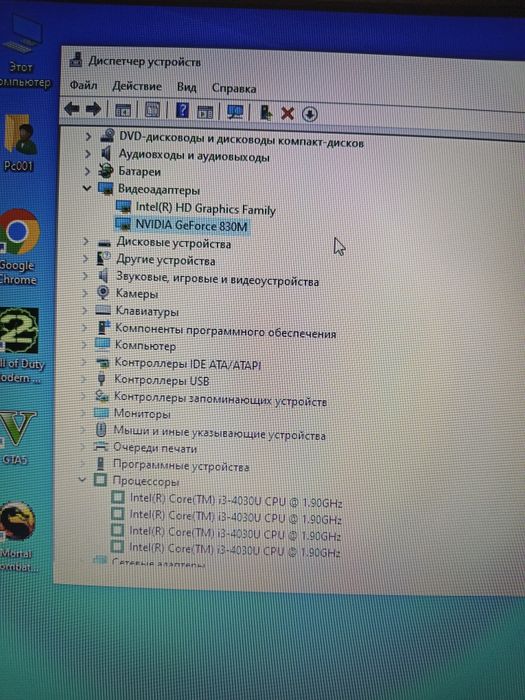Viewport: 525px width, 700px height.
Task: Open Mortal Kombat desktop shortcut
Action: 17,537
